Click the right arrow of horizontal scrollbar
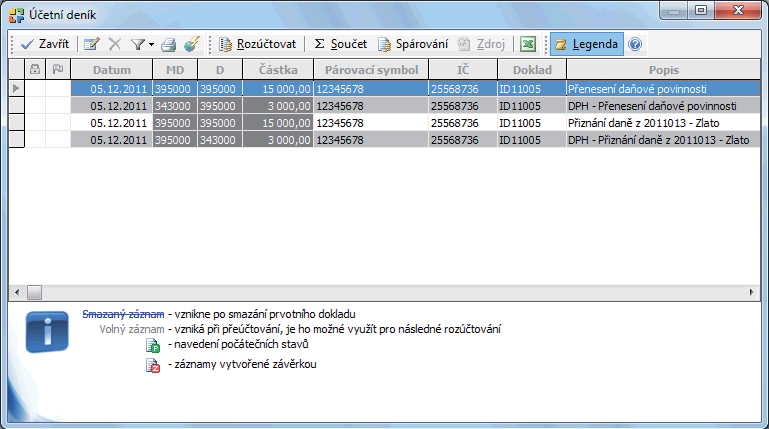 tap(754, 292)
